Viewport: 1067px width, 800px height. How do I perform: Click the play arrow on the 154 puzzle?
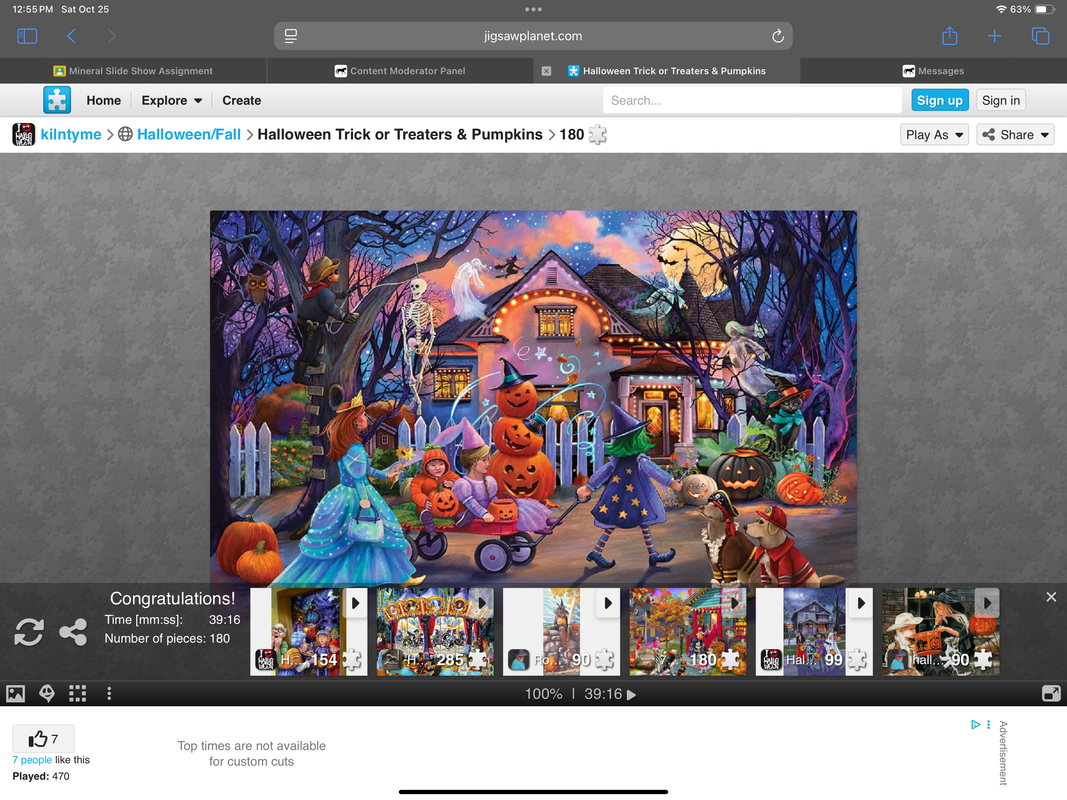355,603
